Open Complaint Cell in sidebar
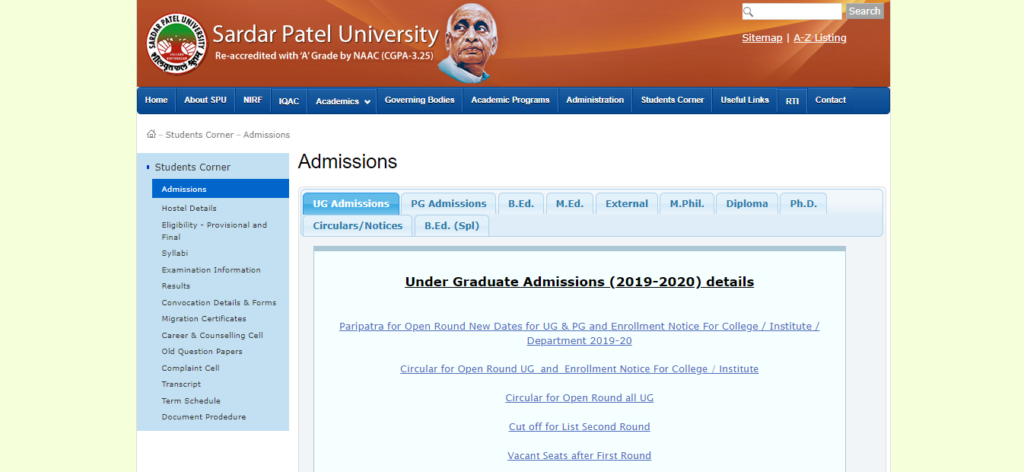This screenshot has height=472, width=1024. (190, 368)
